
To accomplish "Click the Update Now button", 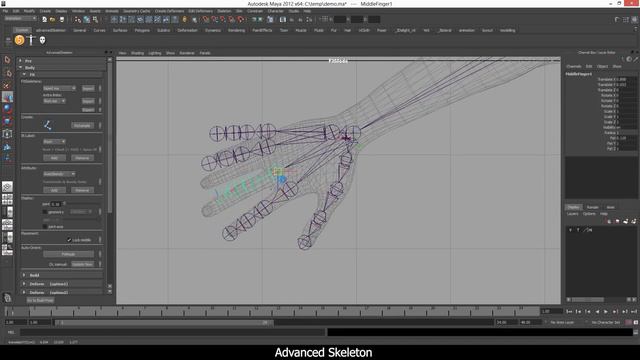I will click(x=82, y=264).
